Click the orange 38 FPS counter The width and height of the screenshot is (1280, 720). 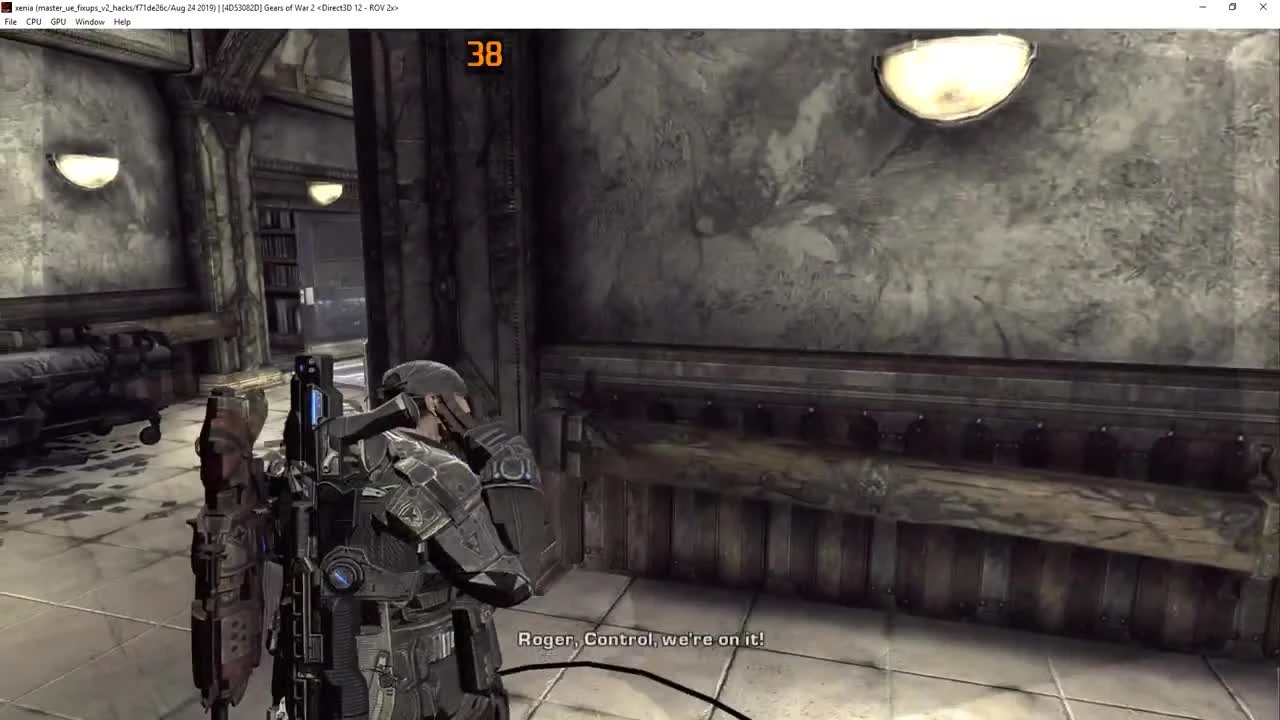pos(484,55)
